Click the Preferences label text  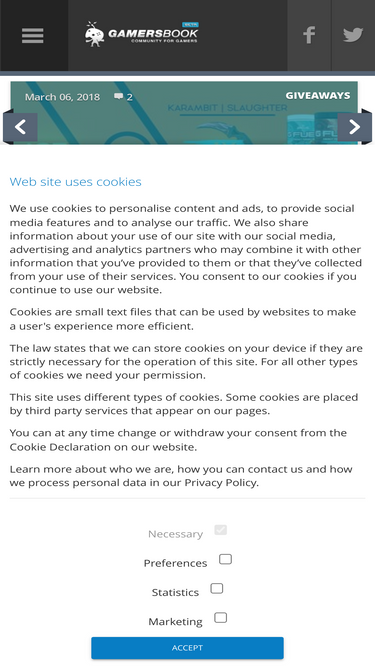coord(175,563)
